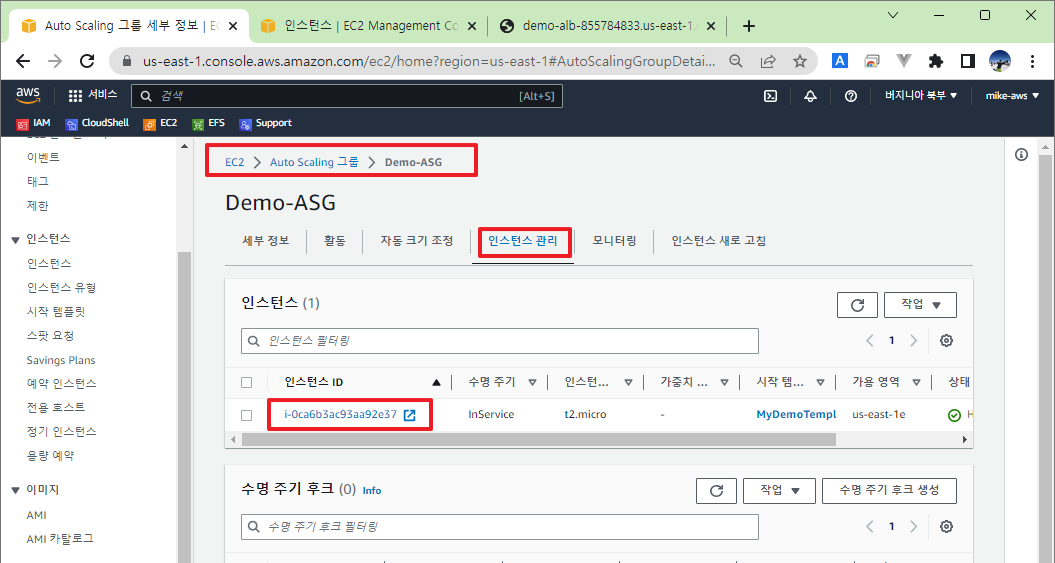Screen dimensions: 1055x563
Task: Focus the 수명 주기 후크 필터링 field
Action: point(499,527)
